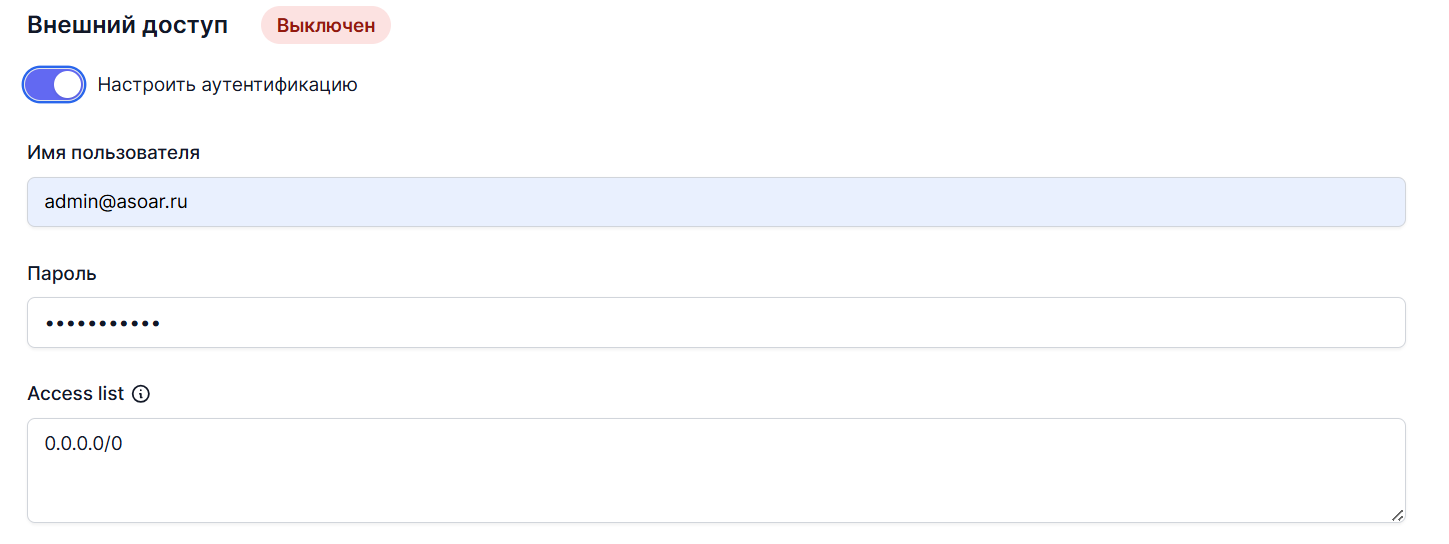Click the Выключен status badge

click(325, 26)
